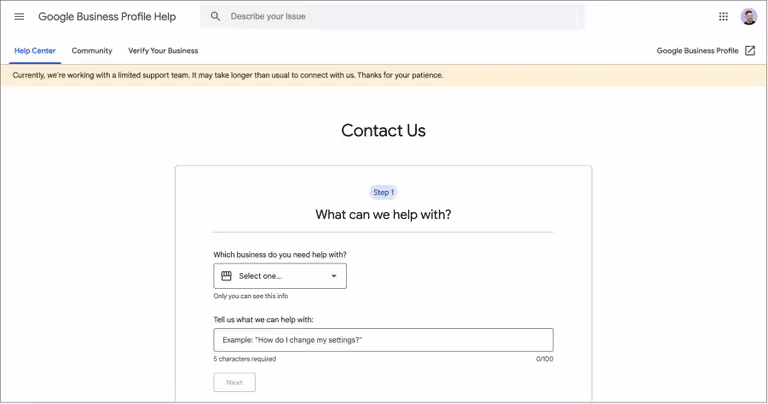The image size is (768, 404).
Task: Click the search magnifier icon
Action: point(215,16)
